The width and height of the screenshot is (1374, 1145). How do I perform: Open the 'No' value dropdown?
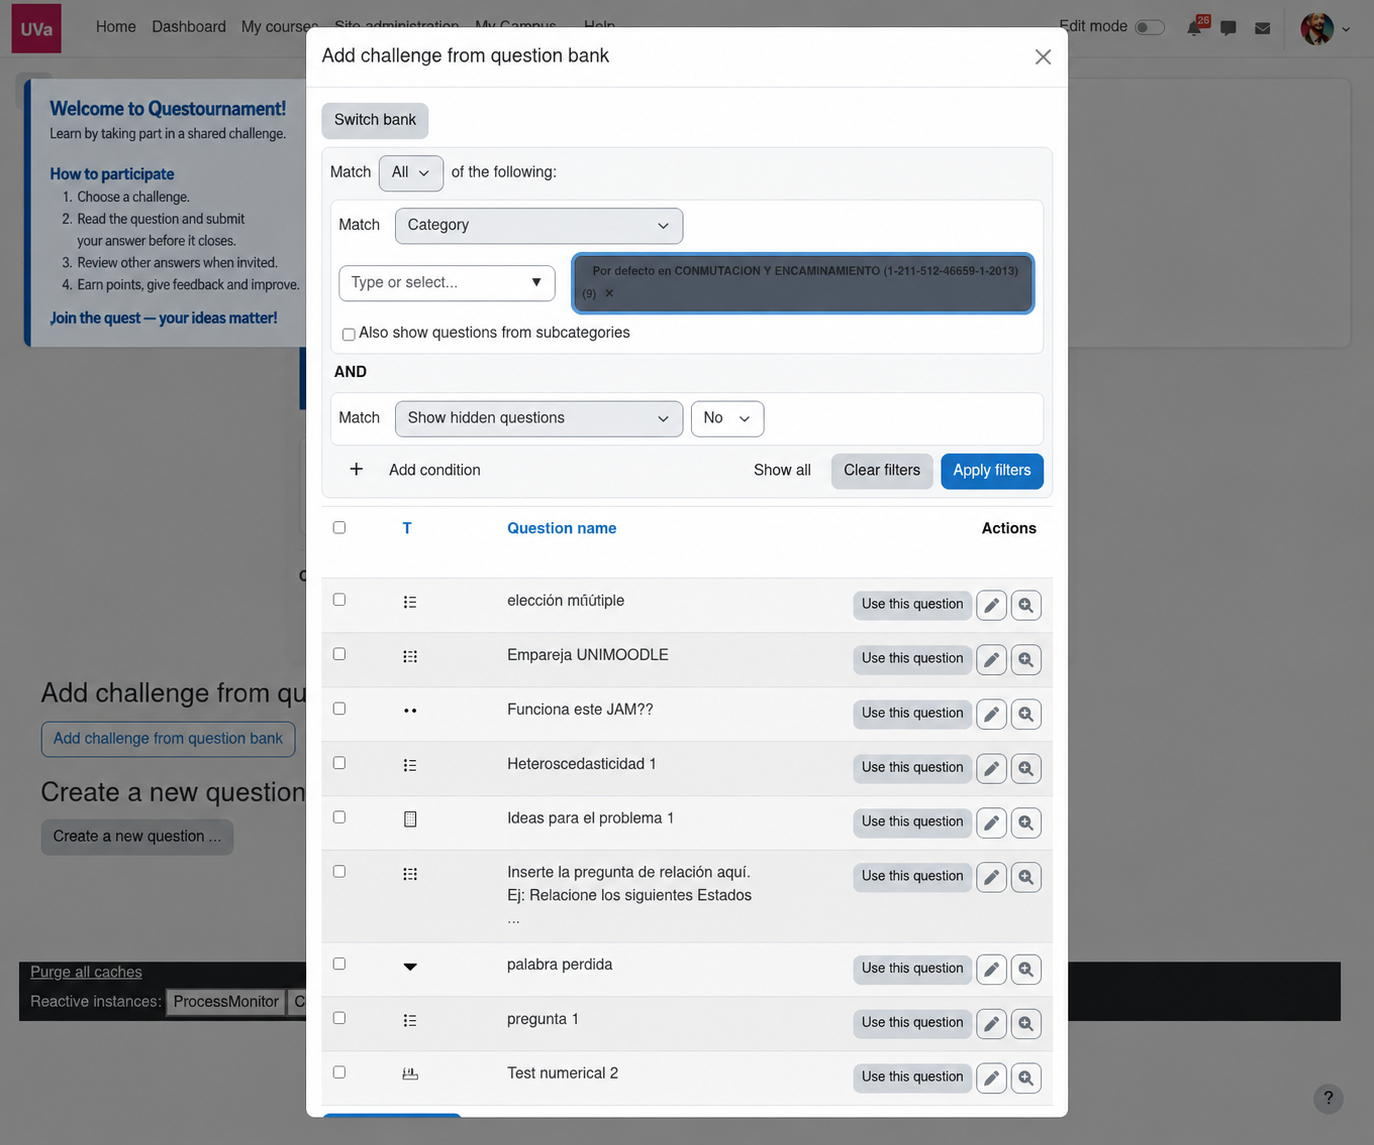(x=727, y=418)
